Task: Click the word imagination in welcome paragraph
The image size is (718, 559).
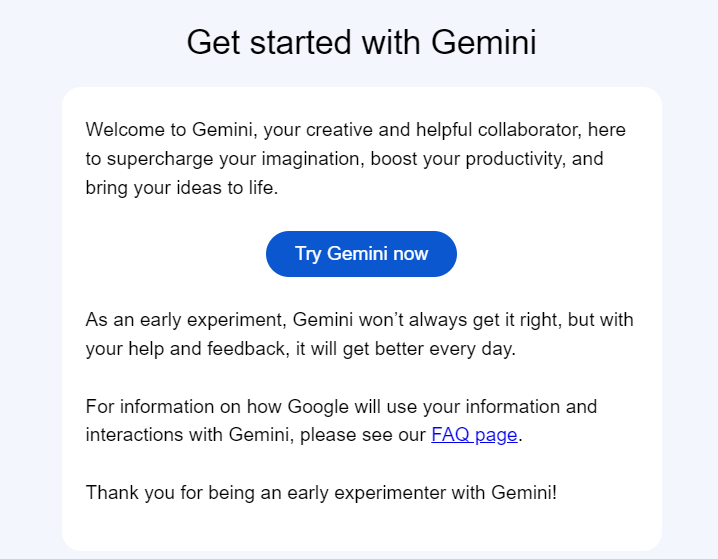Action: tap(313, 159)
